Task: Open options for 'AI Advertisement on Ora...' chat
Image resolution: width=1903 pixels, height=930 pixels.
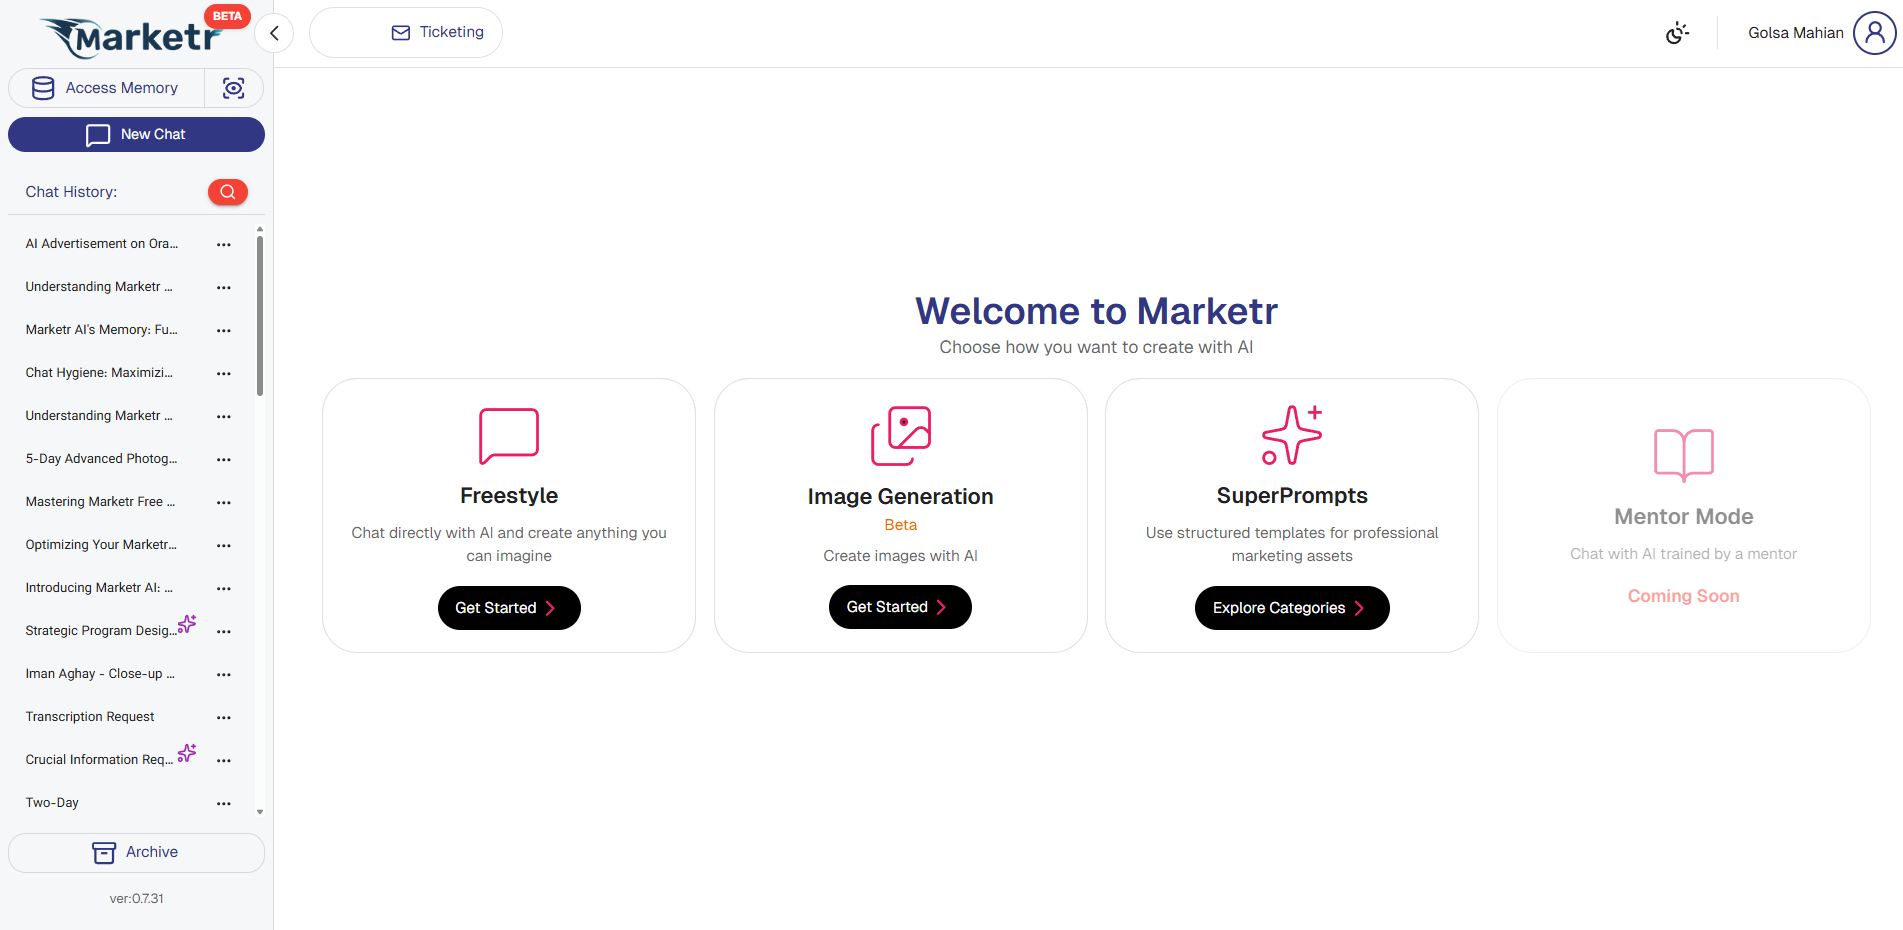Action: (x=224, y=245)
